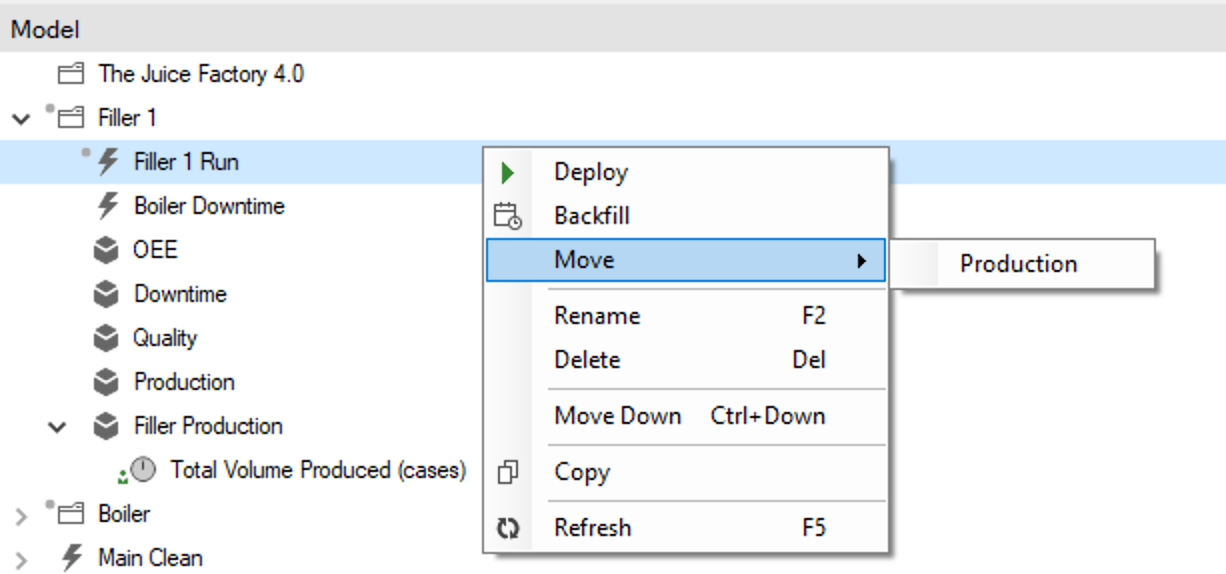The width and height of the screenshot is (1226, 574).
Task: Expand the Main Clean node
Action: [21, 559]
